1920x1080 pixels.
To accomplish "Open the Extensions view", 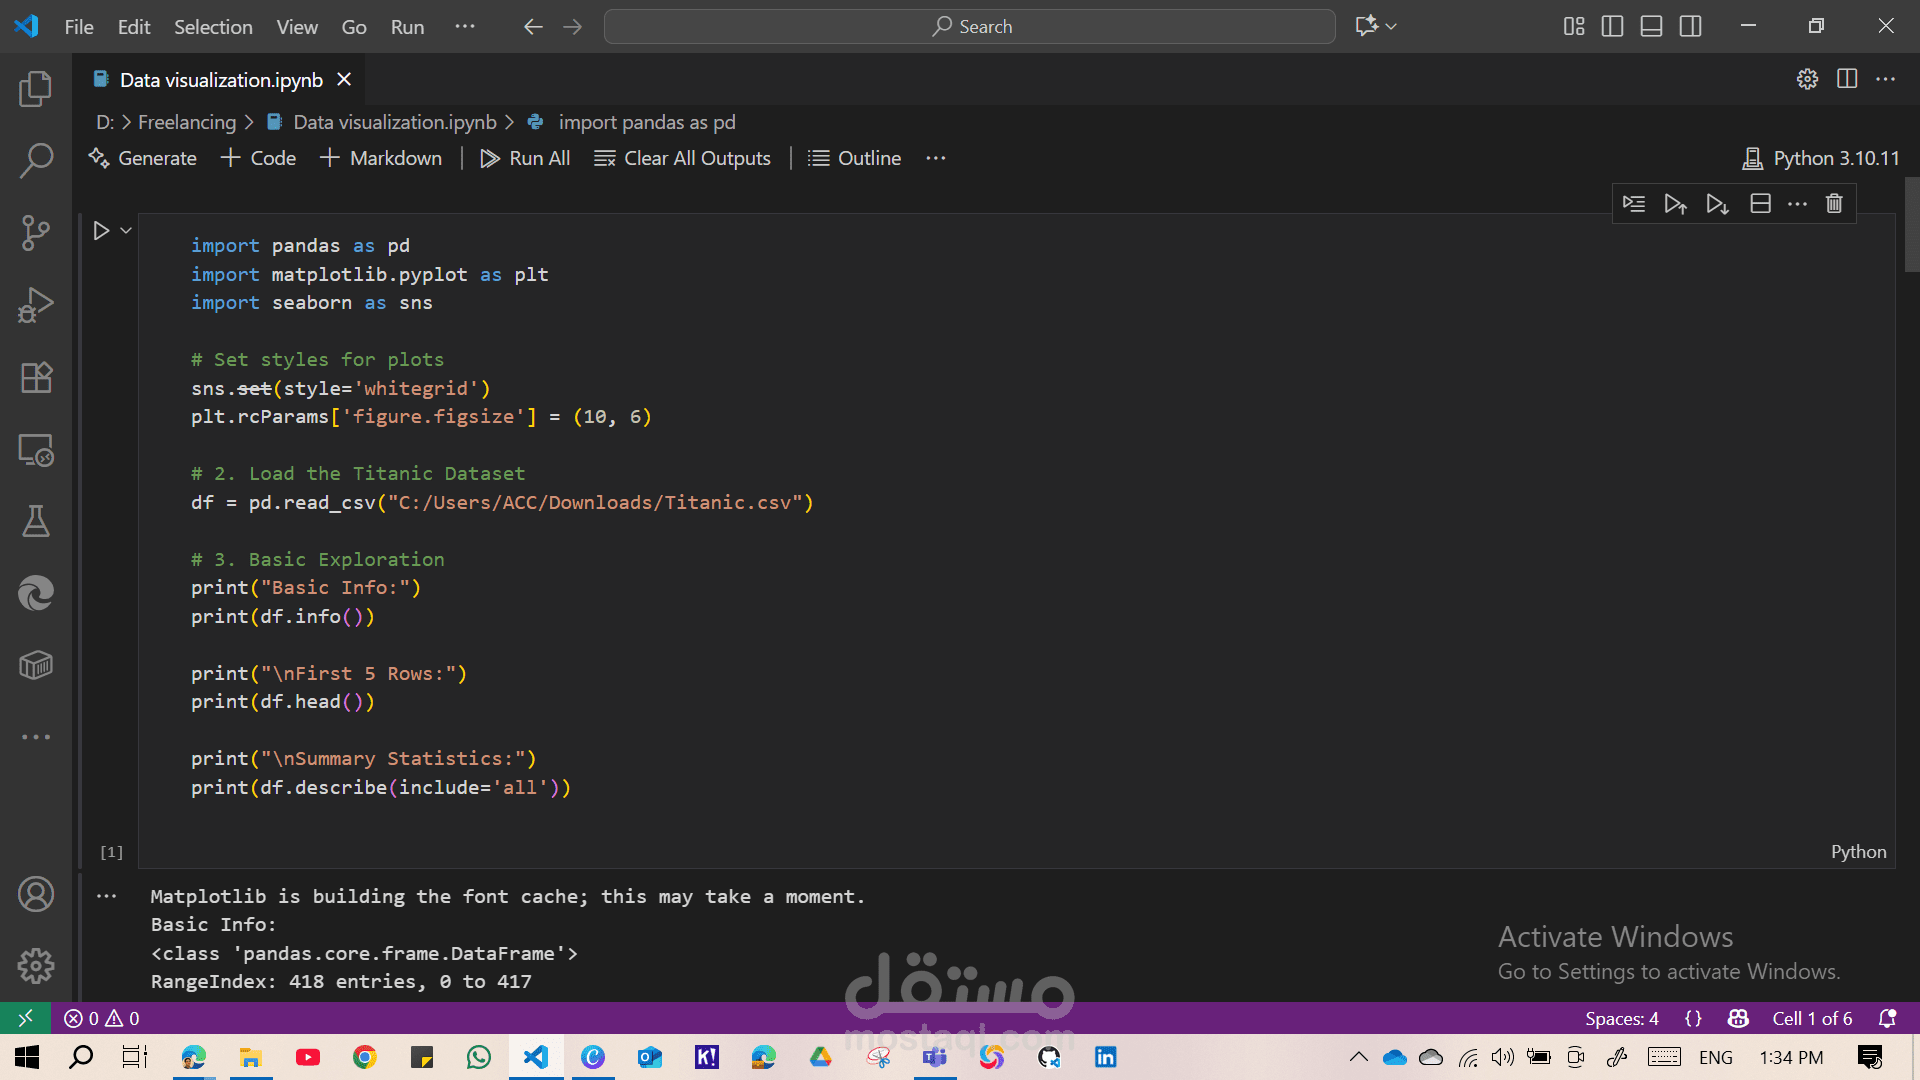I will (36, 377).
